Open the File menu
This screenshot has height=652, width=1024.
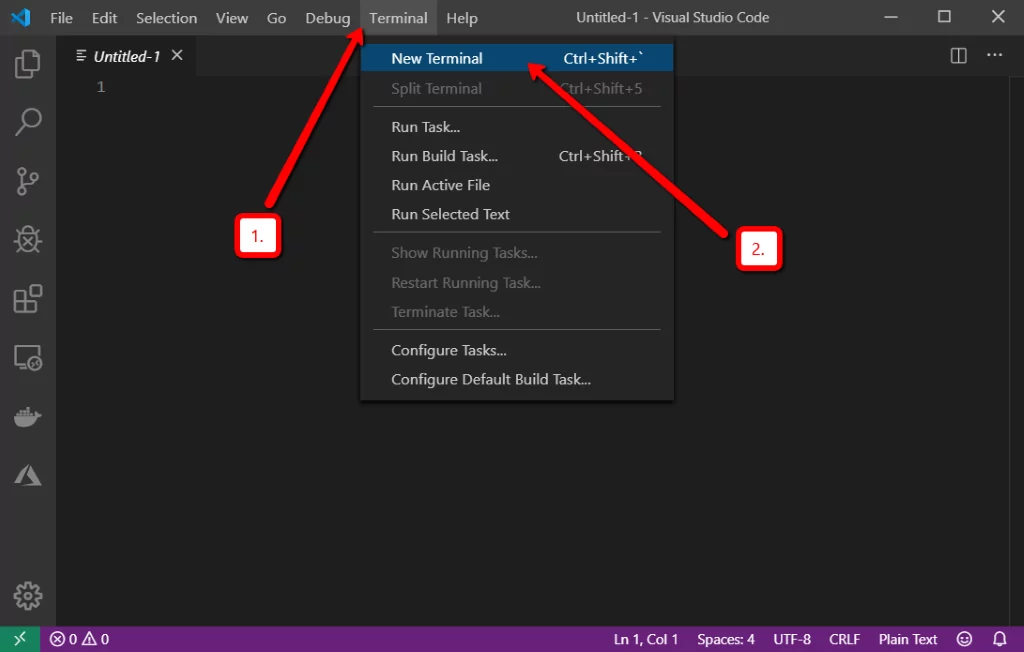(x=61, y=18)
